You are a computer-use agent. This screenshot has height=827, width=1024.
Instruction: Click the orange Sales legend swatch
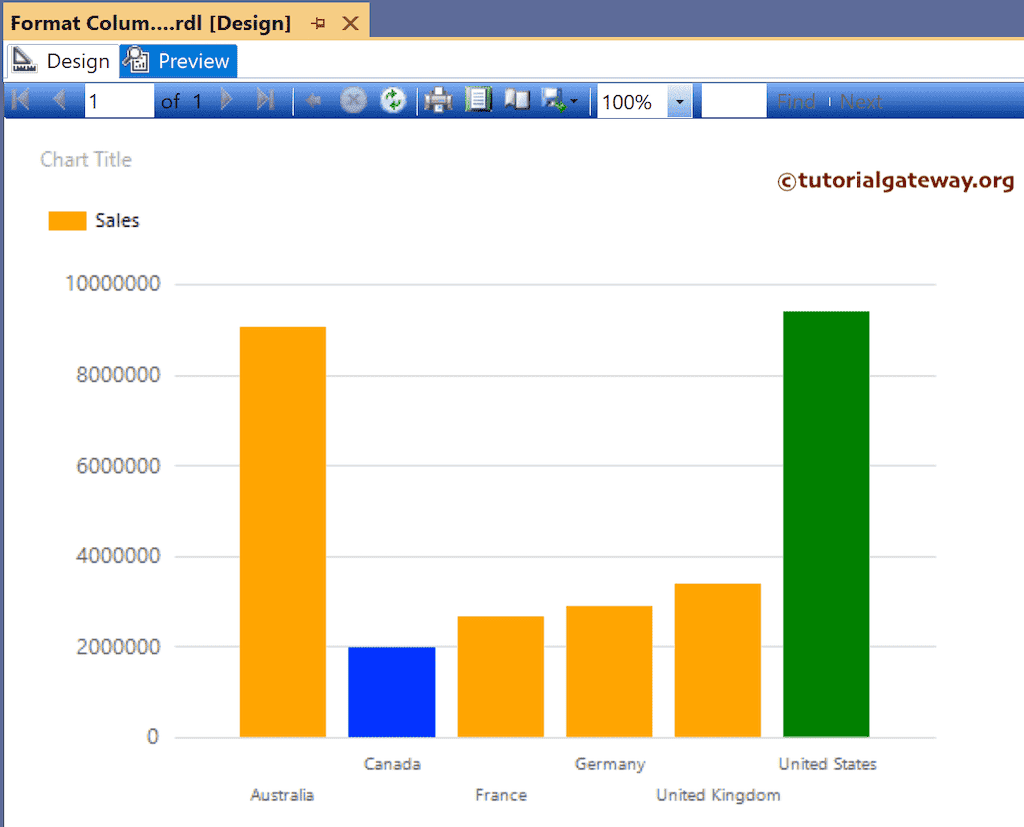click(x=66, y=220)
